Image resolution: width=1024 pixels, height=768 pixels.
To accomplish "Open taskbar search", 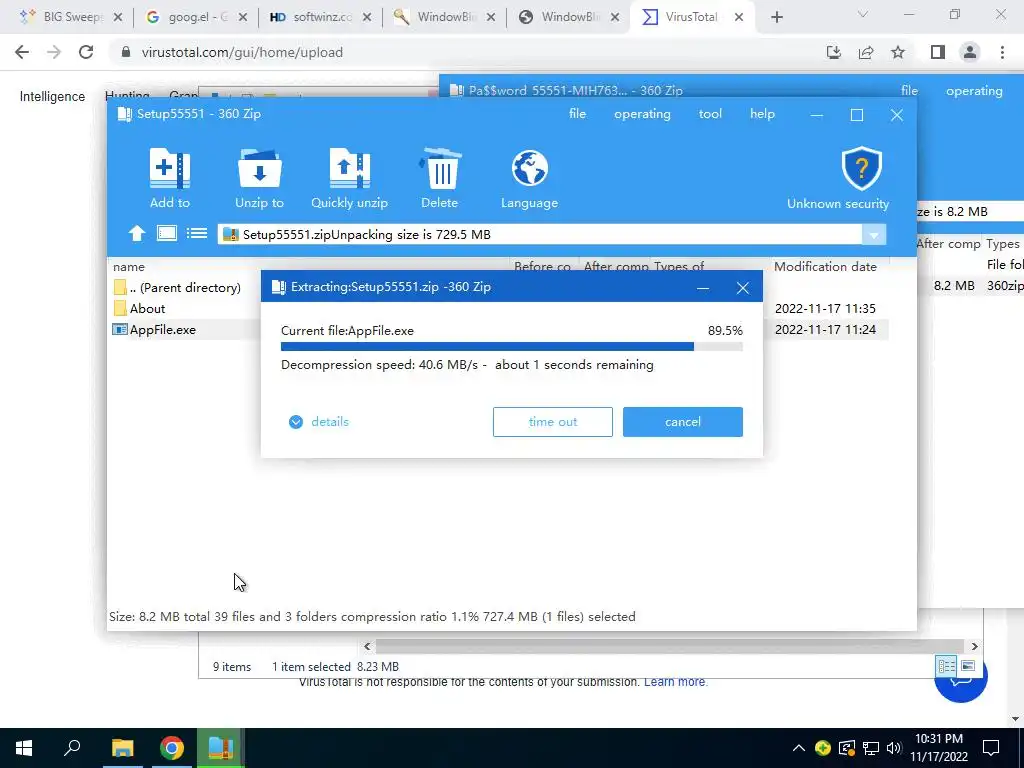I will coord(72,748).
